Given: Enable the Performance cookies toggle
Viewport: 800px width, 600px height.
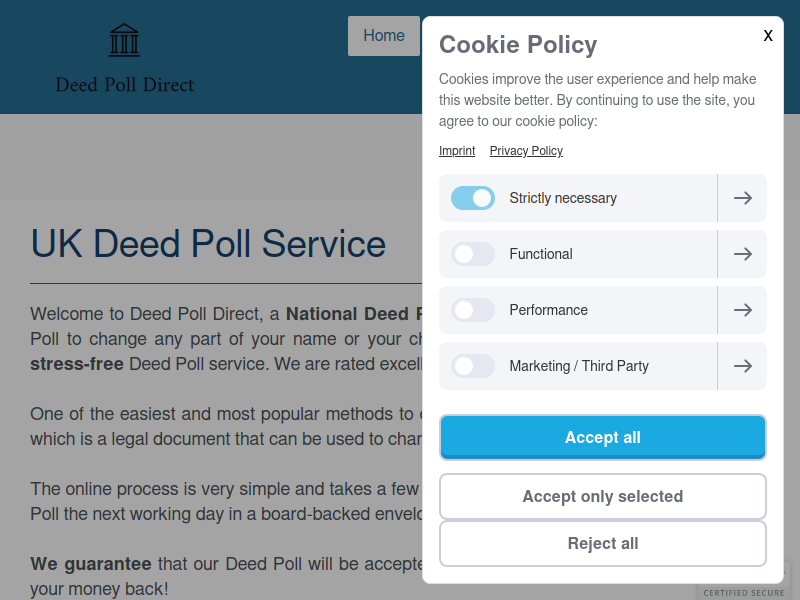Looking at the screenshot, I should [473, 310].
